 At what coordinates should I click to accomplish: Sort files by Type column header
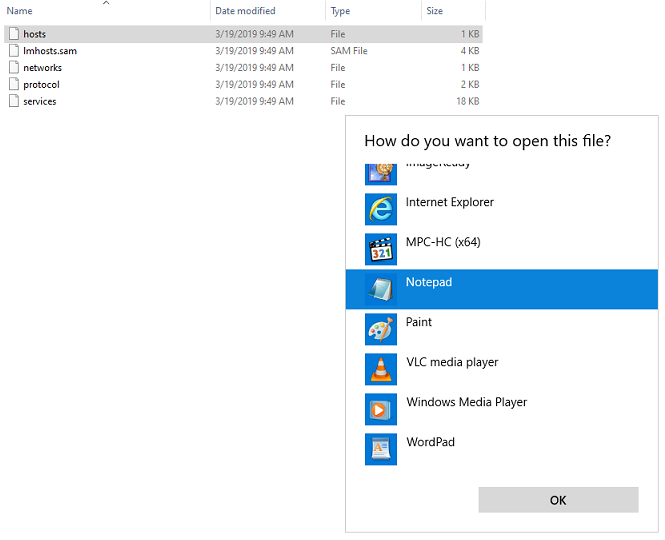tap(341, 11)
